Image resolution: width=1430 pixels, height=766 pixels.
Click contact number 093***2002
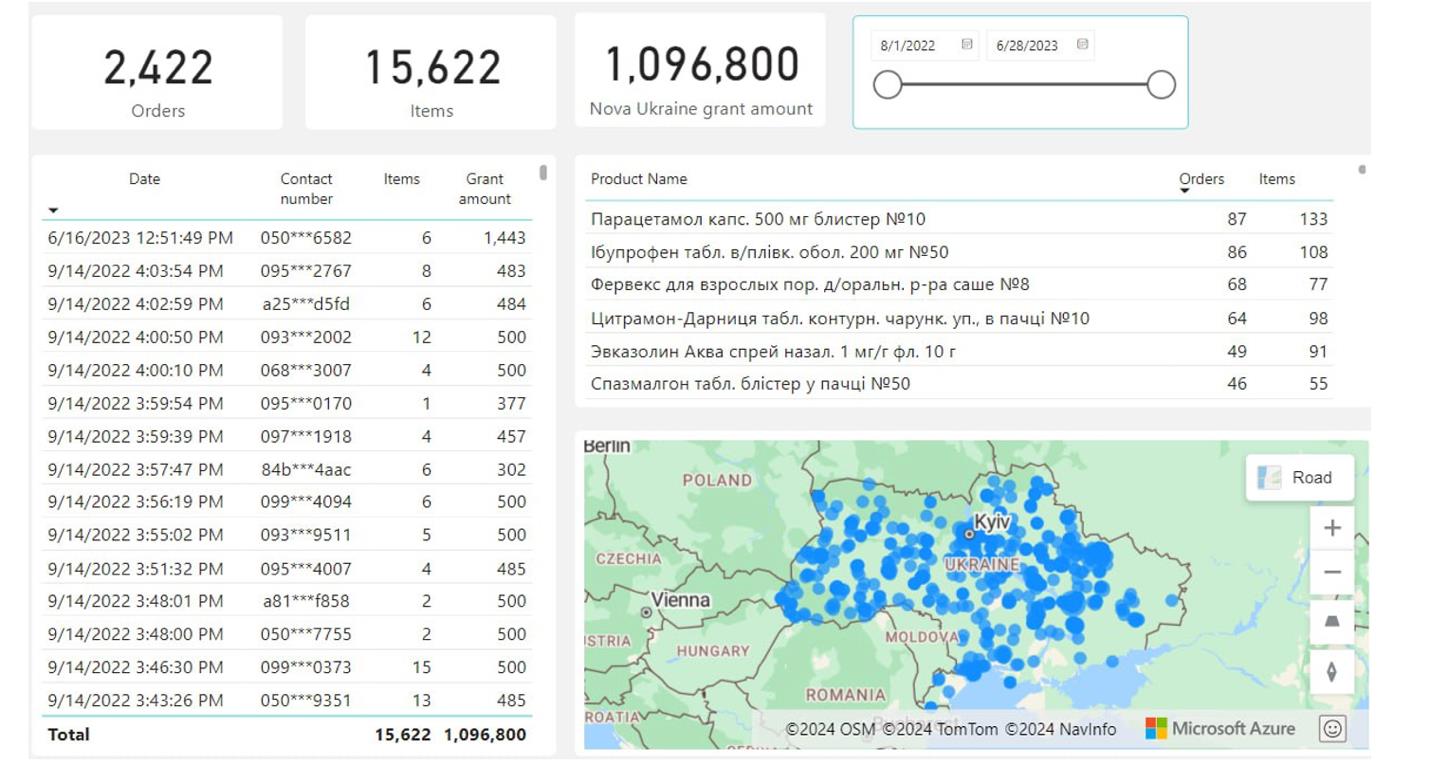[x=306, y=337]
